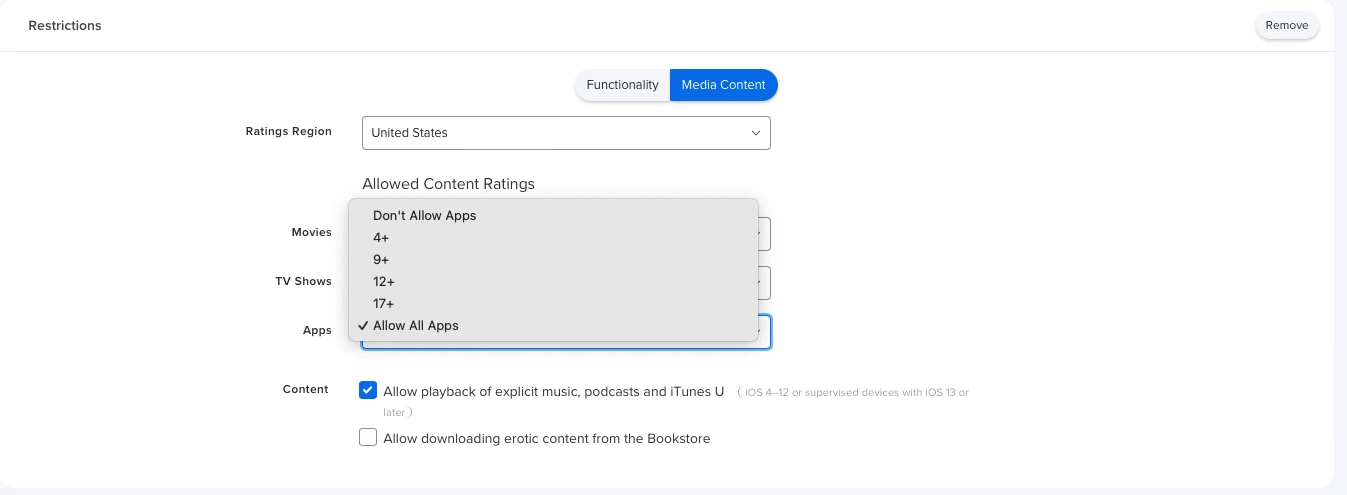Enable Allow downloading erotic content checkbox

coord(368,438)
